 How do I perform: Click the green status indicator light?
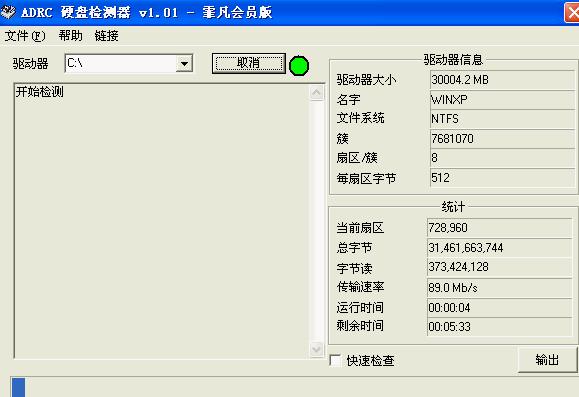[x=299, y=66]
